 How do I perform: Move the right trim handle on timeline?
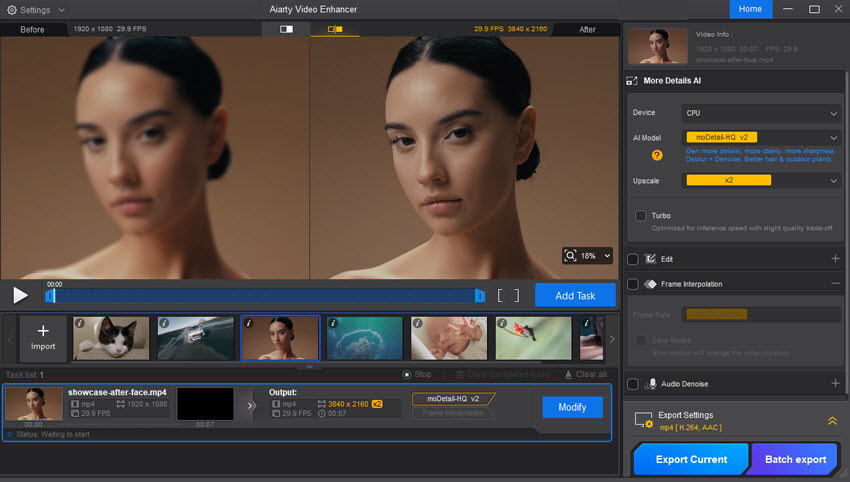pyautogui.click(x=480, y=295)
